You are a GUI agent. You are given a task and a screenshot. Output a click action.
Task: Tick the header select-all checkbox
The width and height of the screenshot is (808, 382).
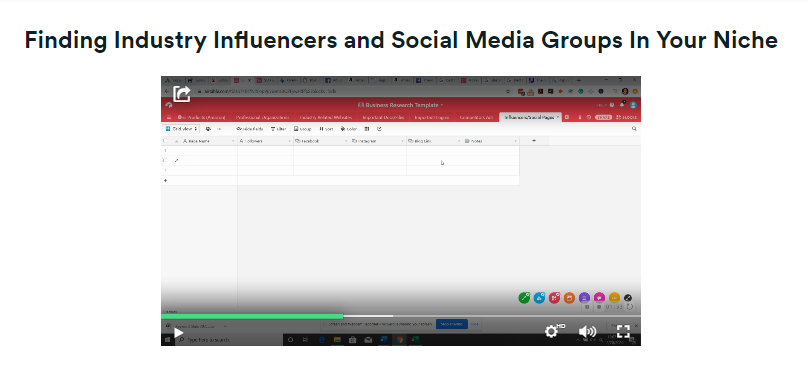[165, 141]
